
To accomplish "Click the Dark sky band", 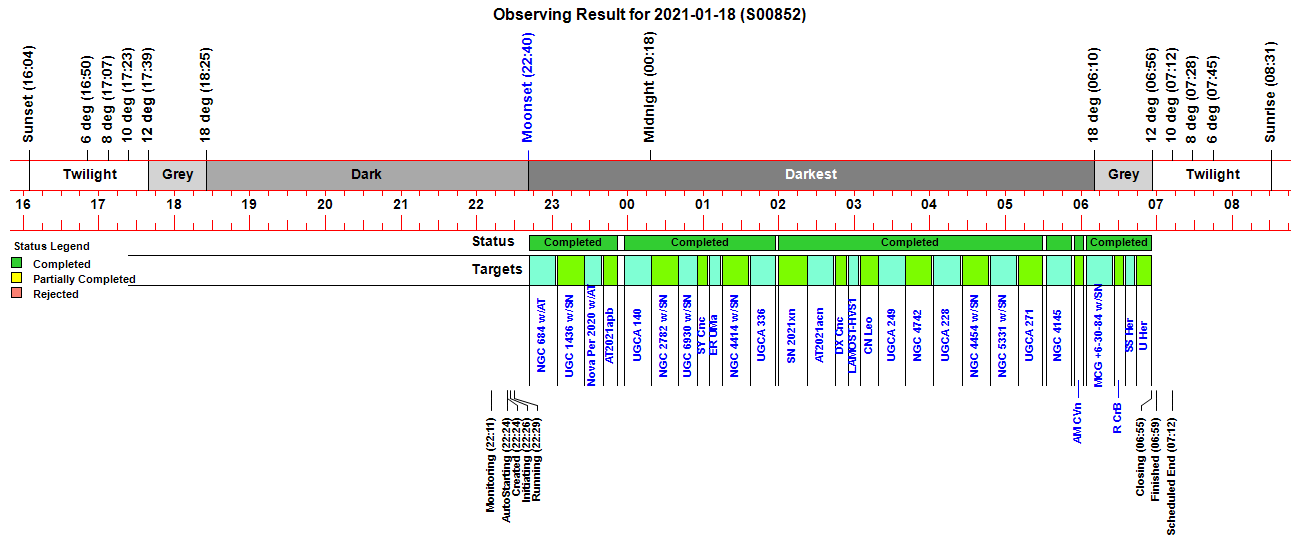I will [x=367, y=174].
